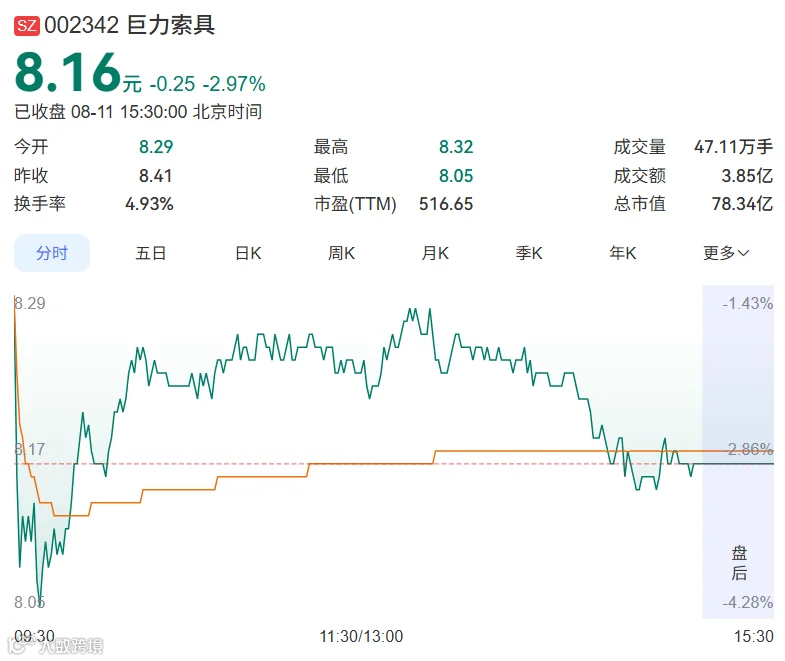This screenshot has height=661, width=785.
Task: Click the stock name 巨力索具
Action: click(x=171, y=25)
